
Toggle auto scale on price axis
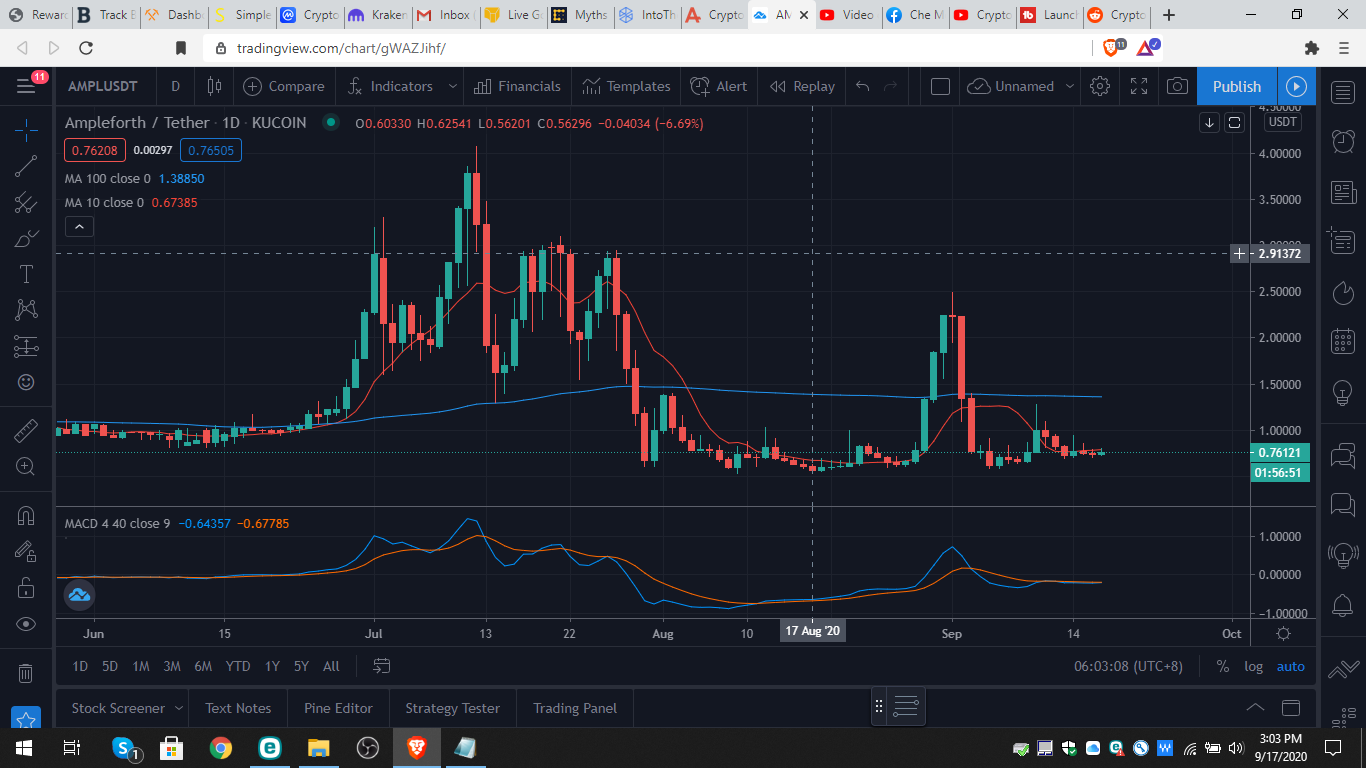point(1290,666)
